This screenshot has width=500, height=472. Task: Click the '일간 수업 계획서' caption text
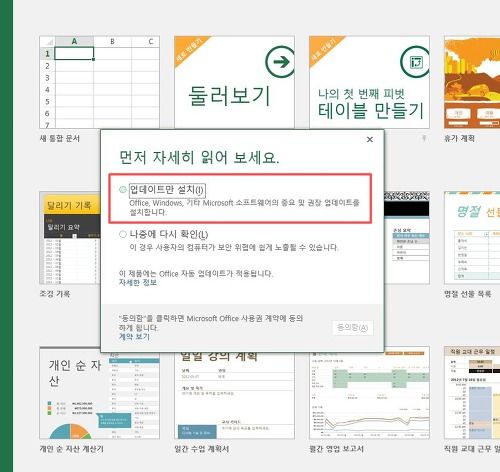click(202, 449)
